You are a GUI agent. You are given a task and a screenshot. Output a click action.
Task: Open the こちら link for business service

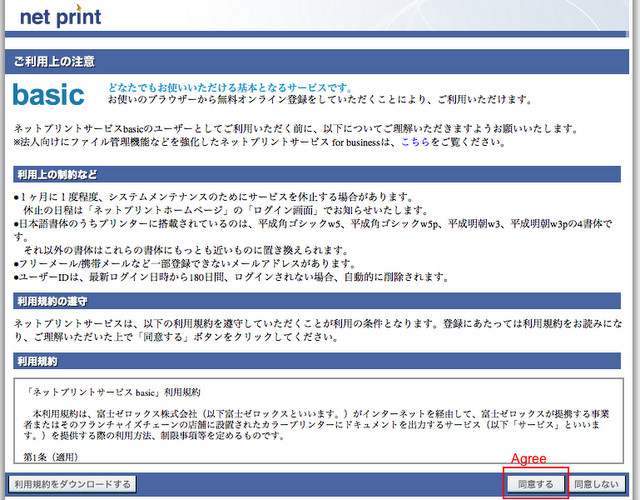(416, 142)
